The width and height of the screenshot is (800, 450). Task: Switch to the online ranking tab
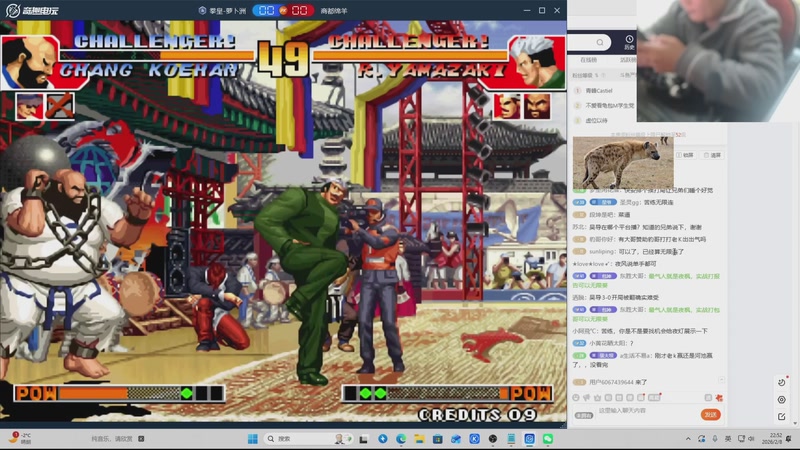588,60
